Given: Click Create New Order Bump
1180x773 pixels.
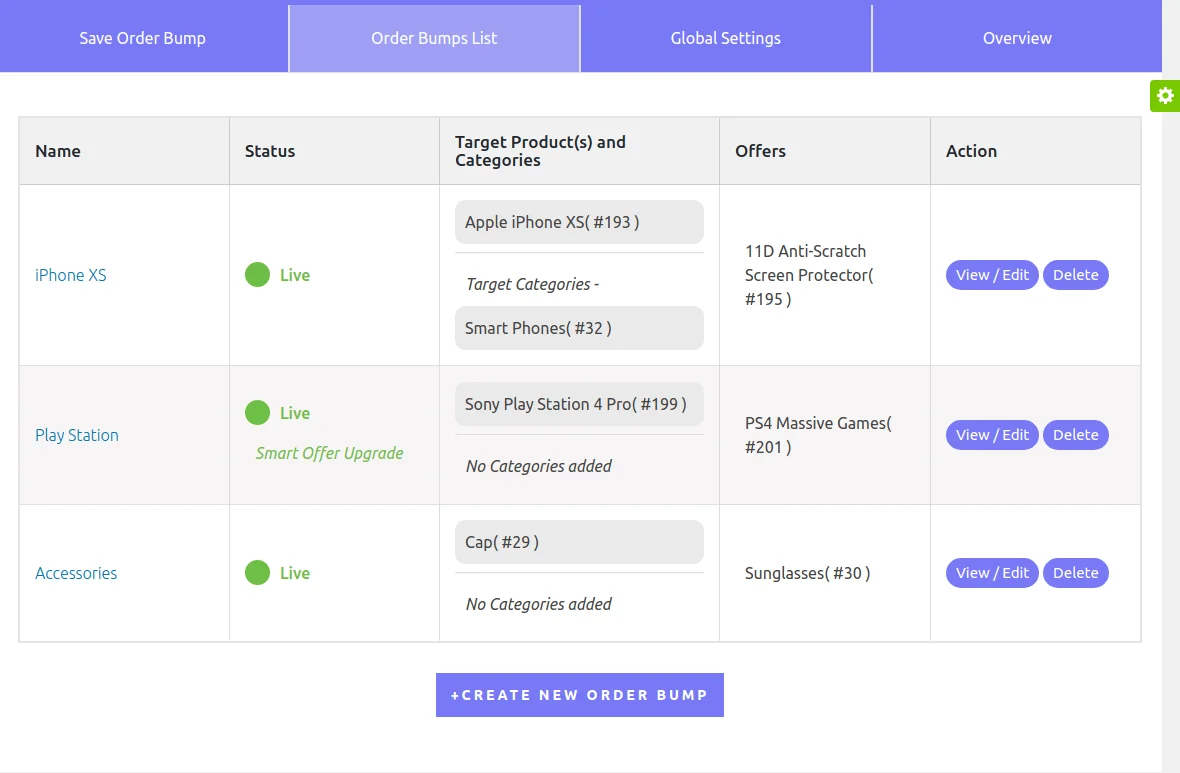Looking at the screenshot, I should coord(579,694).
